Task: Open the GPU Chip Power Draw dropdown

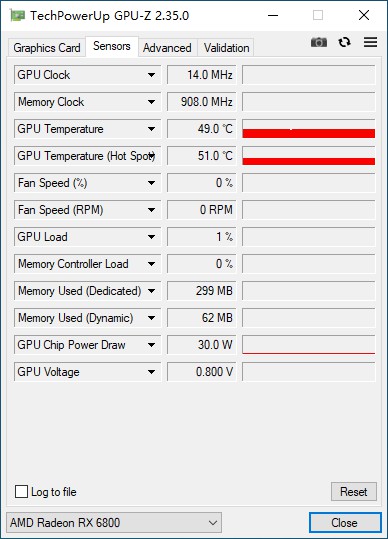Action: 151,345
